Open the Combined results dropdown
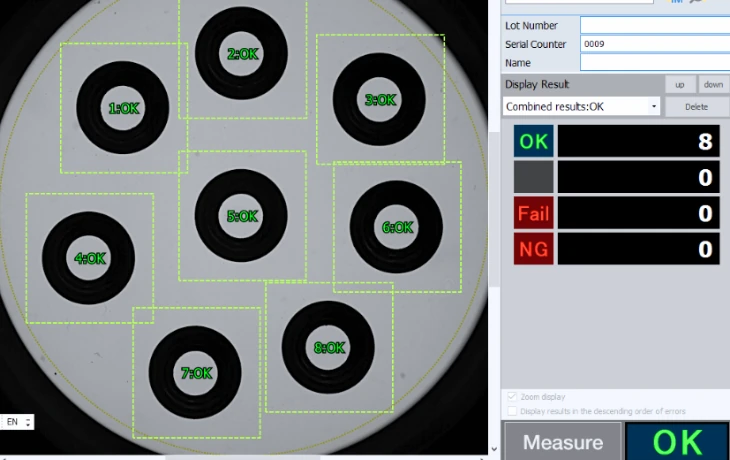Viewport: 730px width, 460px height. click(x=581, y=106)
